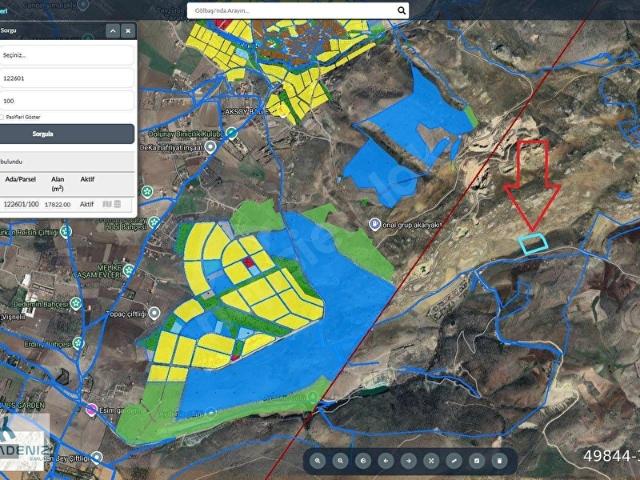This screenshot has width=640, height=480.
Task: Enable the Pasifleri Göster checkbox
Action: (2, 117)
